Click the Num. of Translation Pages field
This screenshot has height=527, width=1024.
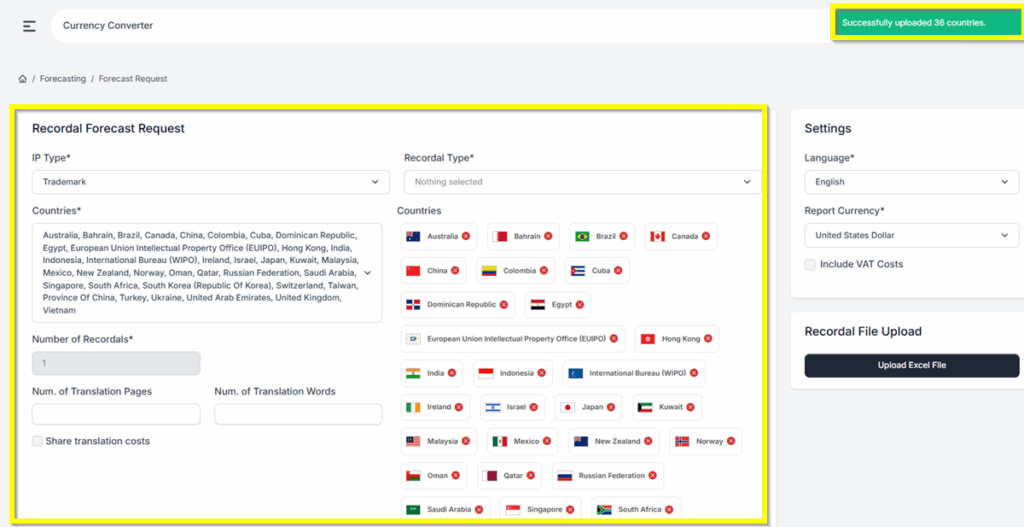point(116,414)
